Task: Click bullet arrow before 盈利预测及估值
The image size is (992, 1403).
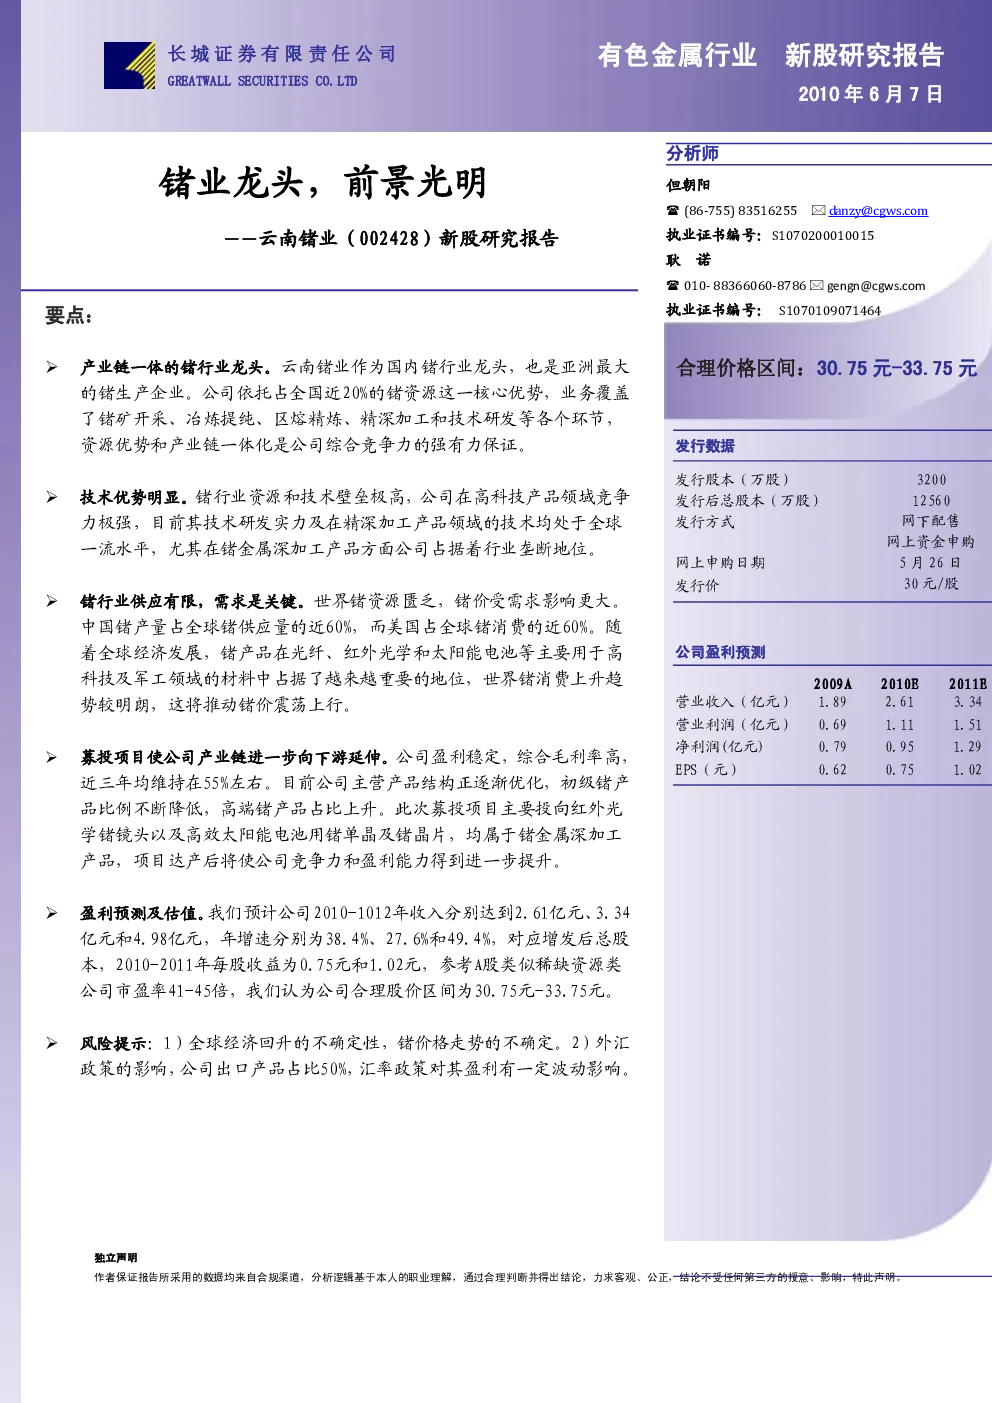Action: (51, 913)
